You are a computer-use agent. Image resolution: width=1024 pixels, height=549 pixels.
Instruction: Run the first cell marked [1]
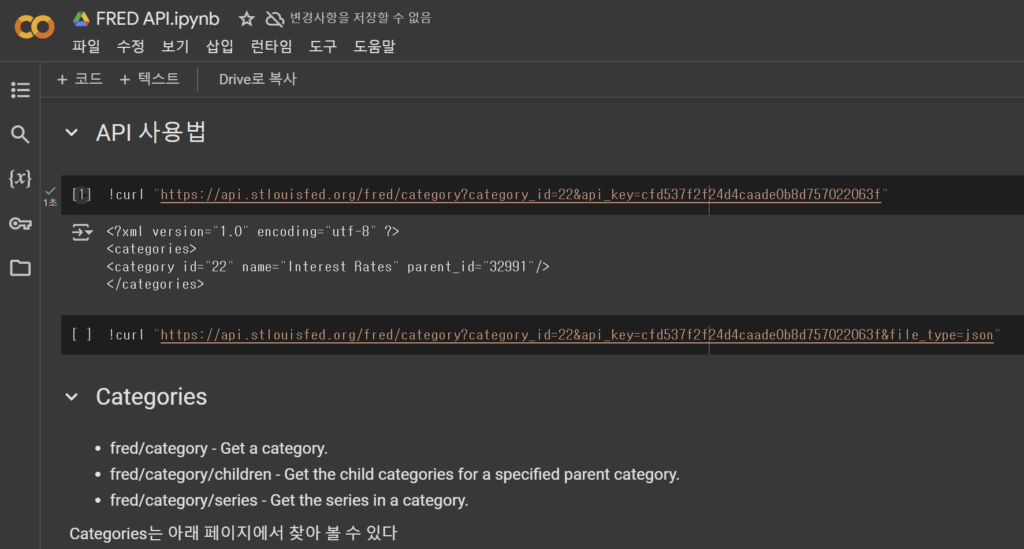(x=81, y=195)
